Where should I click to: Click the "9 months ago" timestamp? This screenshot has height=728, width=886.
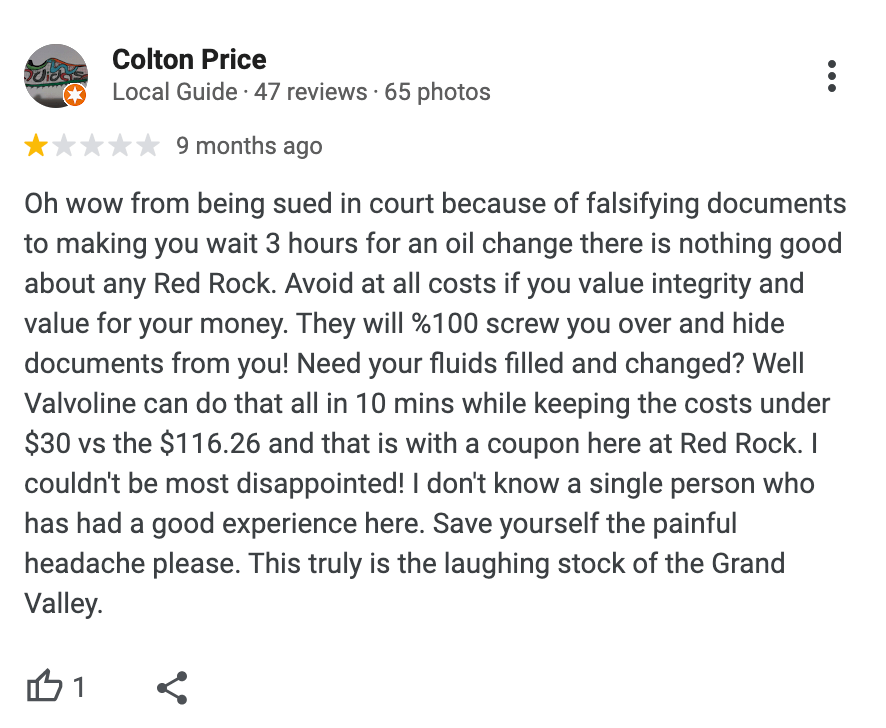249,146
